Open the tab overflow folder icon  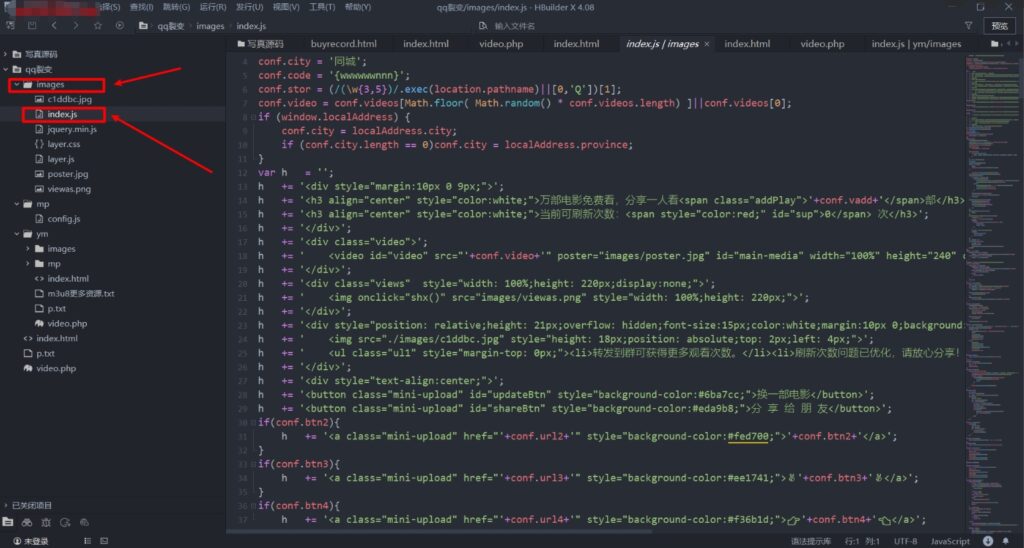[995, 44]
